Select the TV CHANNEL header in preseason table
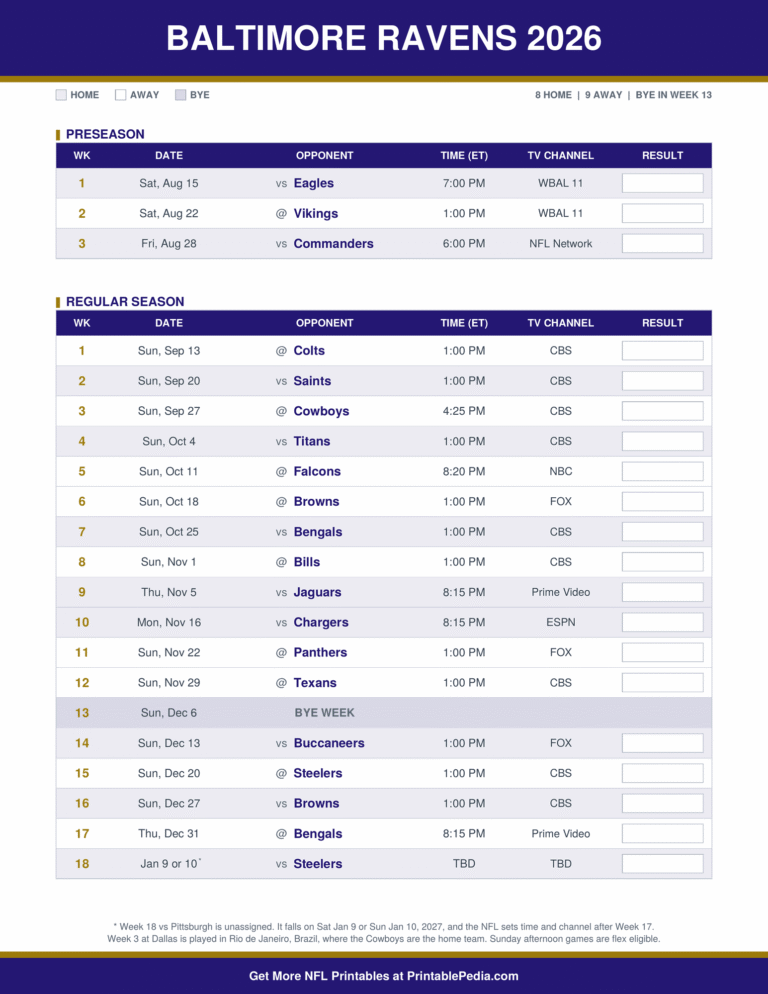Image resolution: width=768 pixels, height=994 pixels. [x=561, y=156]
